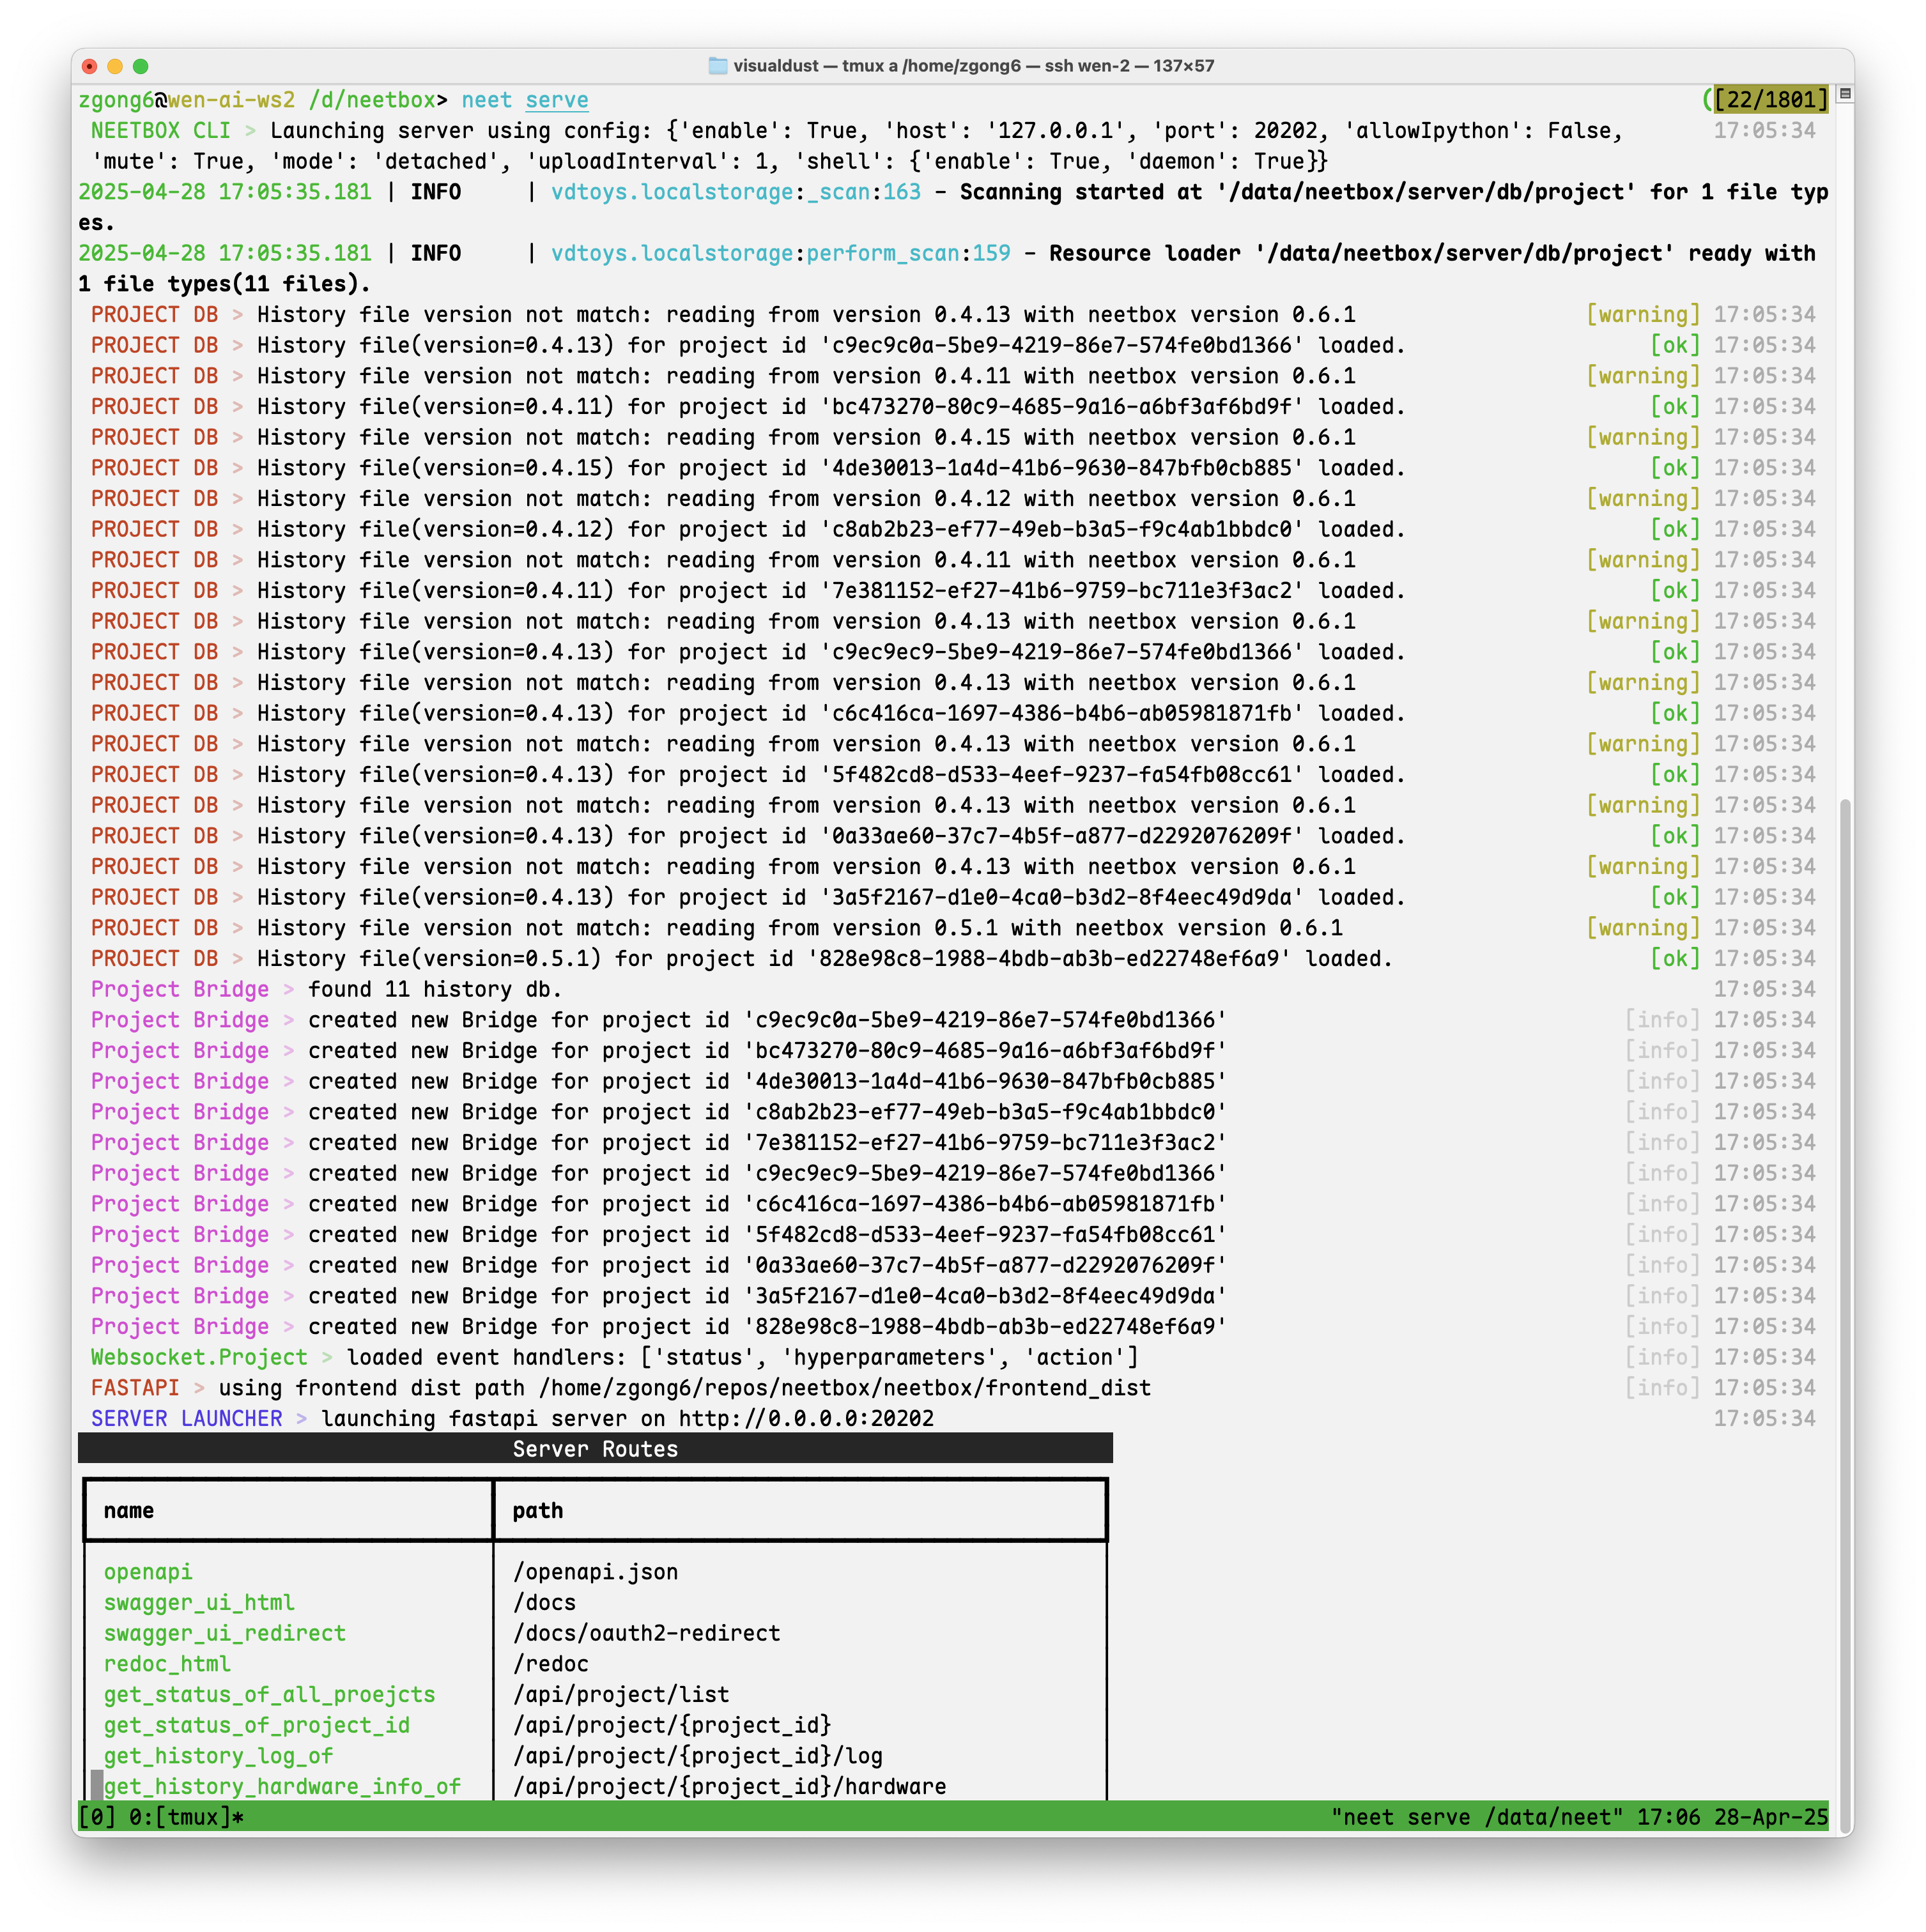
Task: Click the underlined serve command text
Action: click(x=556, y=100)
